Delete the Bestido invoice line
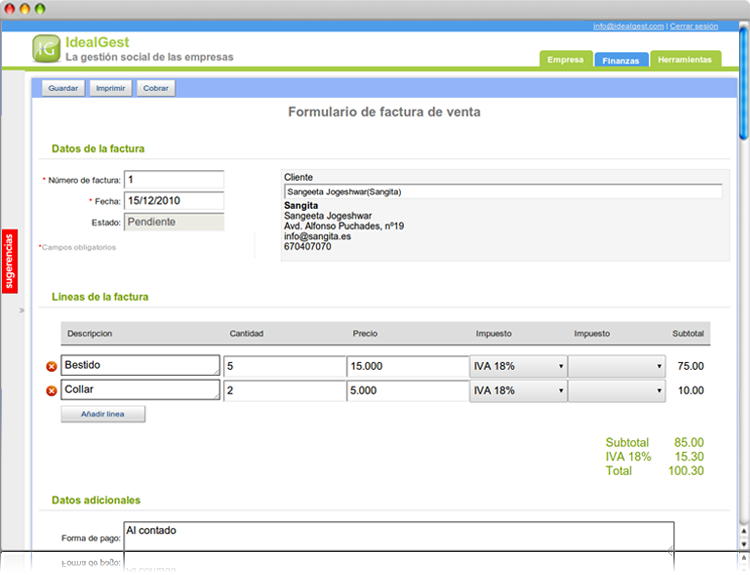The width and height of the screenshot is (750, 575). click(52, 366)
